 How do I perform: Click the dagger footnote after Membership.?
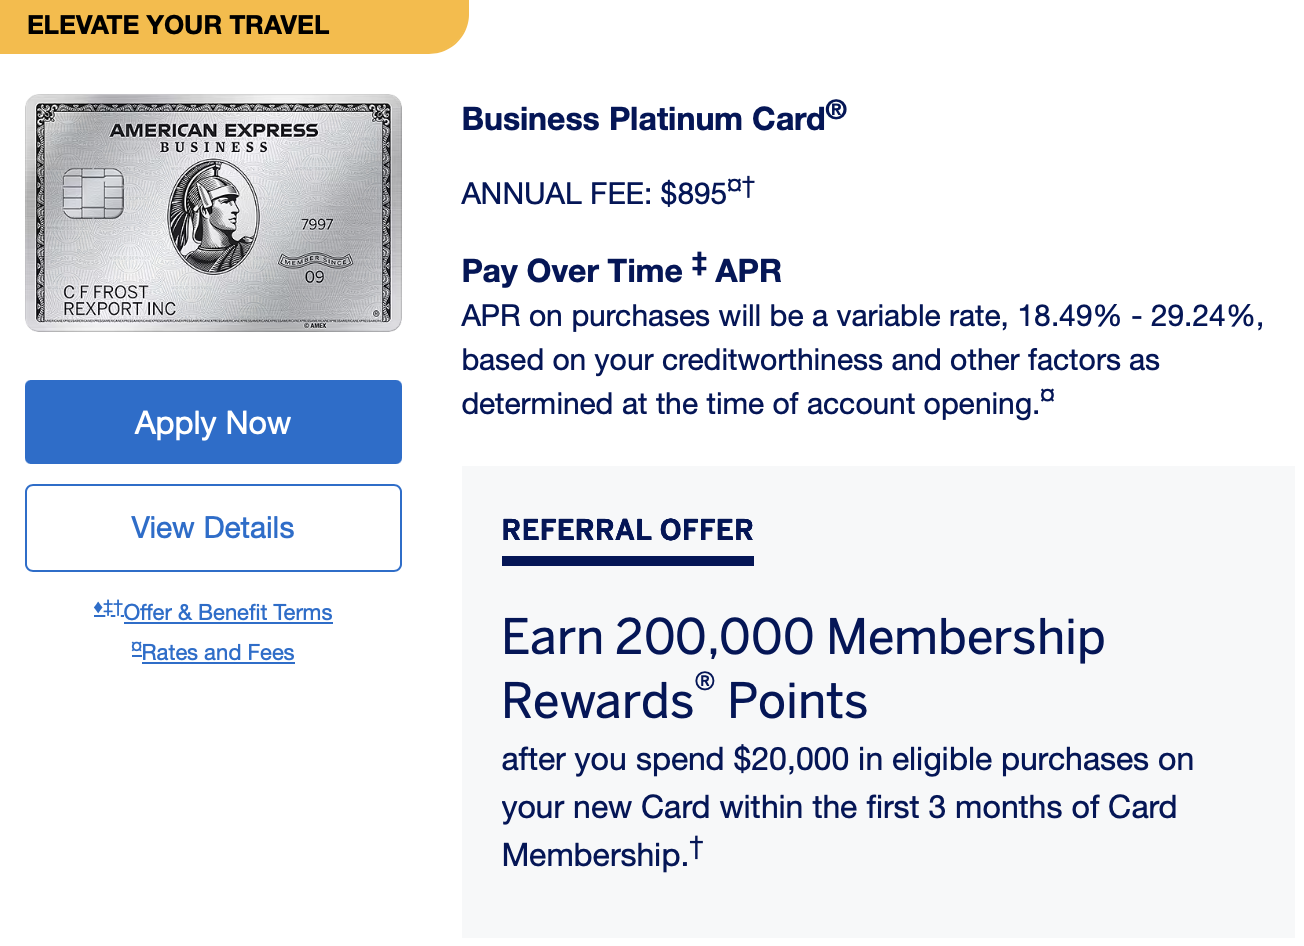696,849
